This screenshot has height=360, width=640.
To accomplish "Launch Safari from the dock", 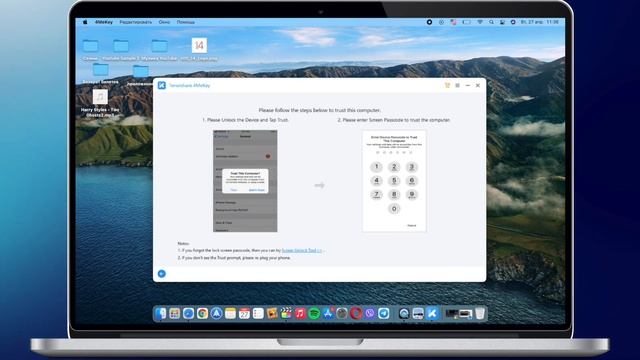I will pyautogui.click(x=188, y=313).
